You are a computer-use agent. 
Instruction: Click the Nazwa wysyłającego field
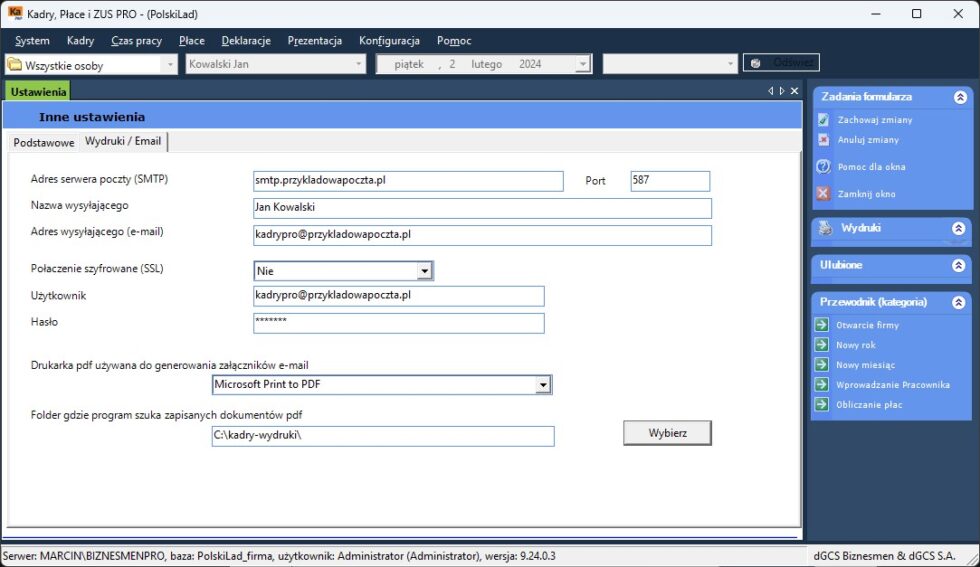click(482, 208)
